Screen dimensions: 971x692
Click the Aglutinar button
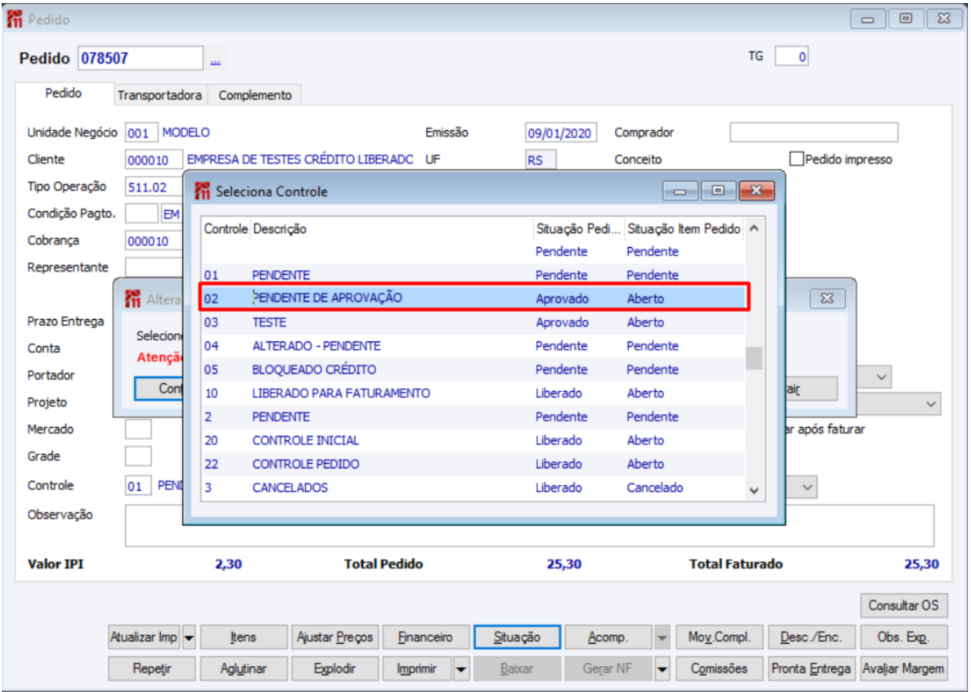click(x=243, y=669)
